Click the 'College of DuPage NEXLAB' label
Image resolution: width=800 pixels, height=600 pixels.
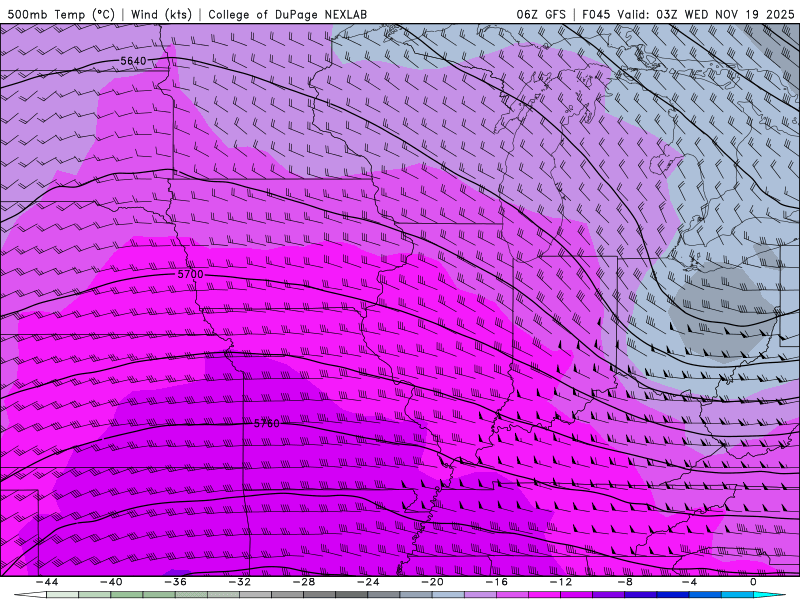pyautogui.click(x=287, y=14)
